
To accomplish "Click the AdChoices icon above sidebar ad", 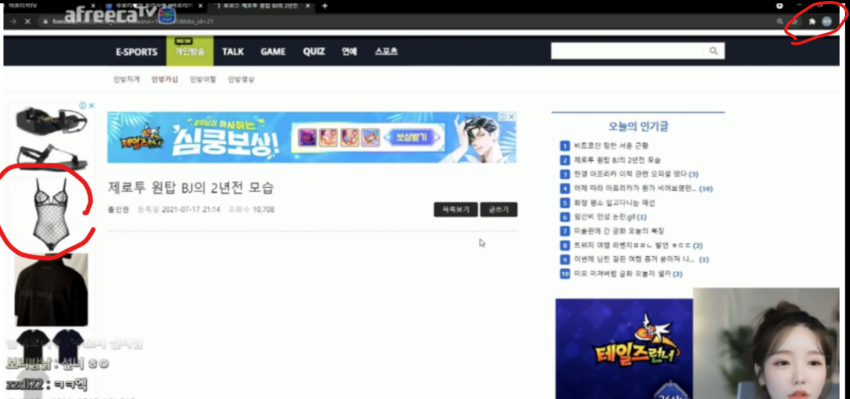I will point(82,105).
